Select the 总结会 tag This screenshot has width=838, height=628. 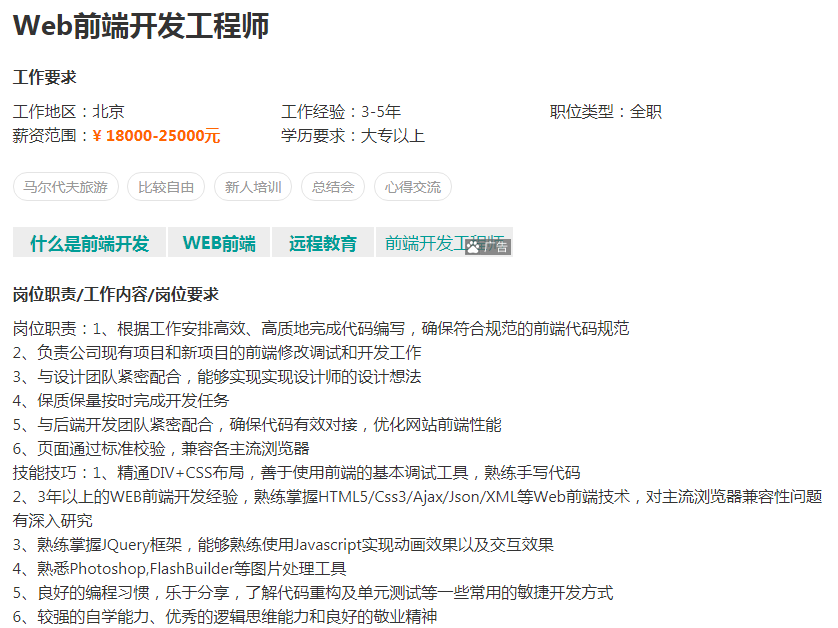(x=333, y=187)
